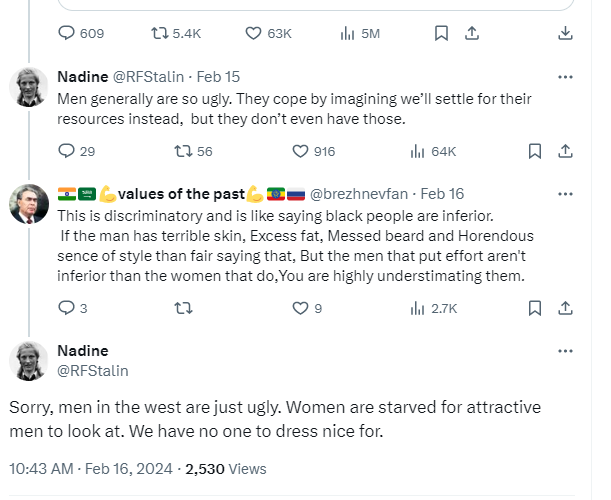Reply to Nadine's Feb 15 tweet
Screen dimensions: 611x500
click(67, 152)
